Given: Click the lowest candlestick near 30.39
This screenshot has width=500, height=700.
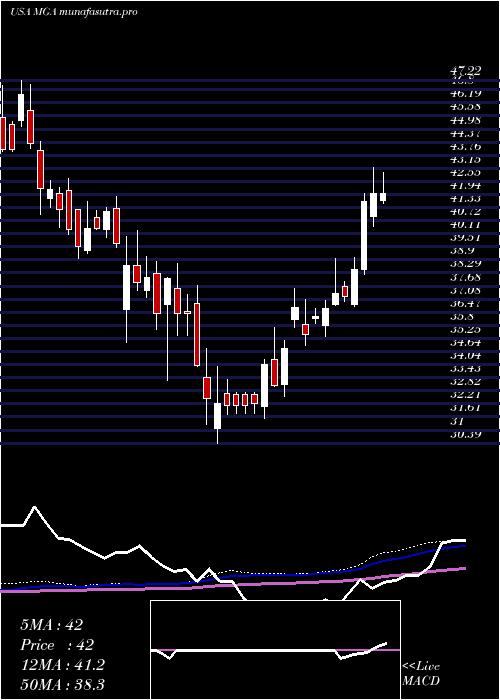Looking at the screenshot, I should 217,416.
